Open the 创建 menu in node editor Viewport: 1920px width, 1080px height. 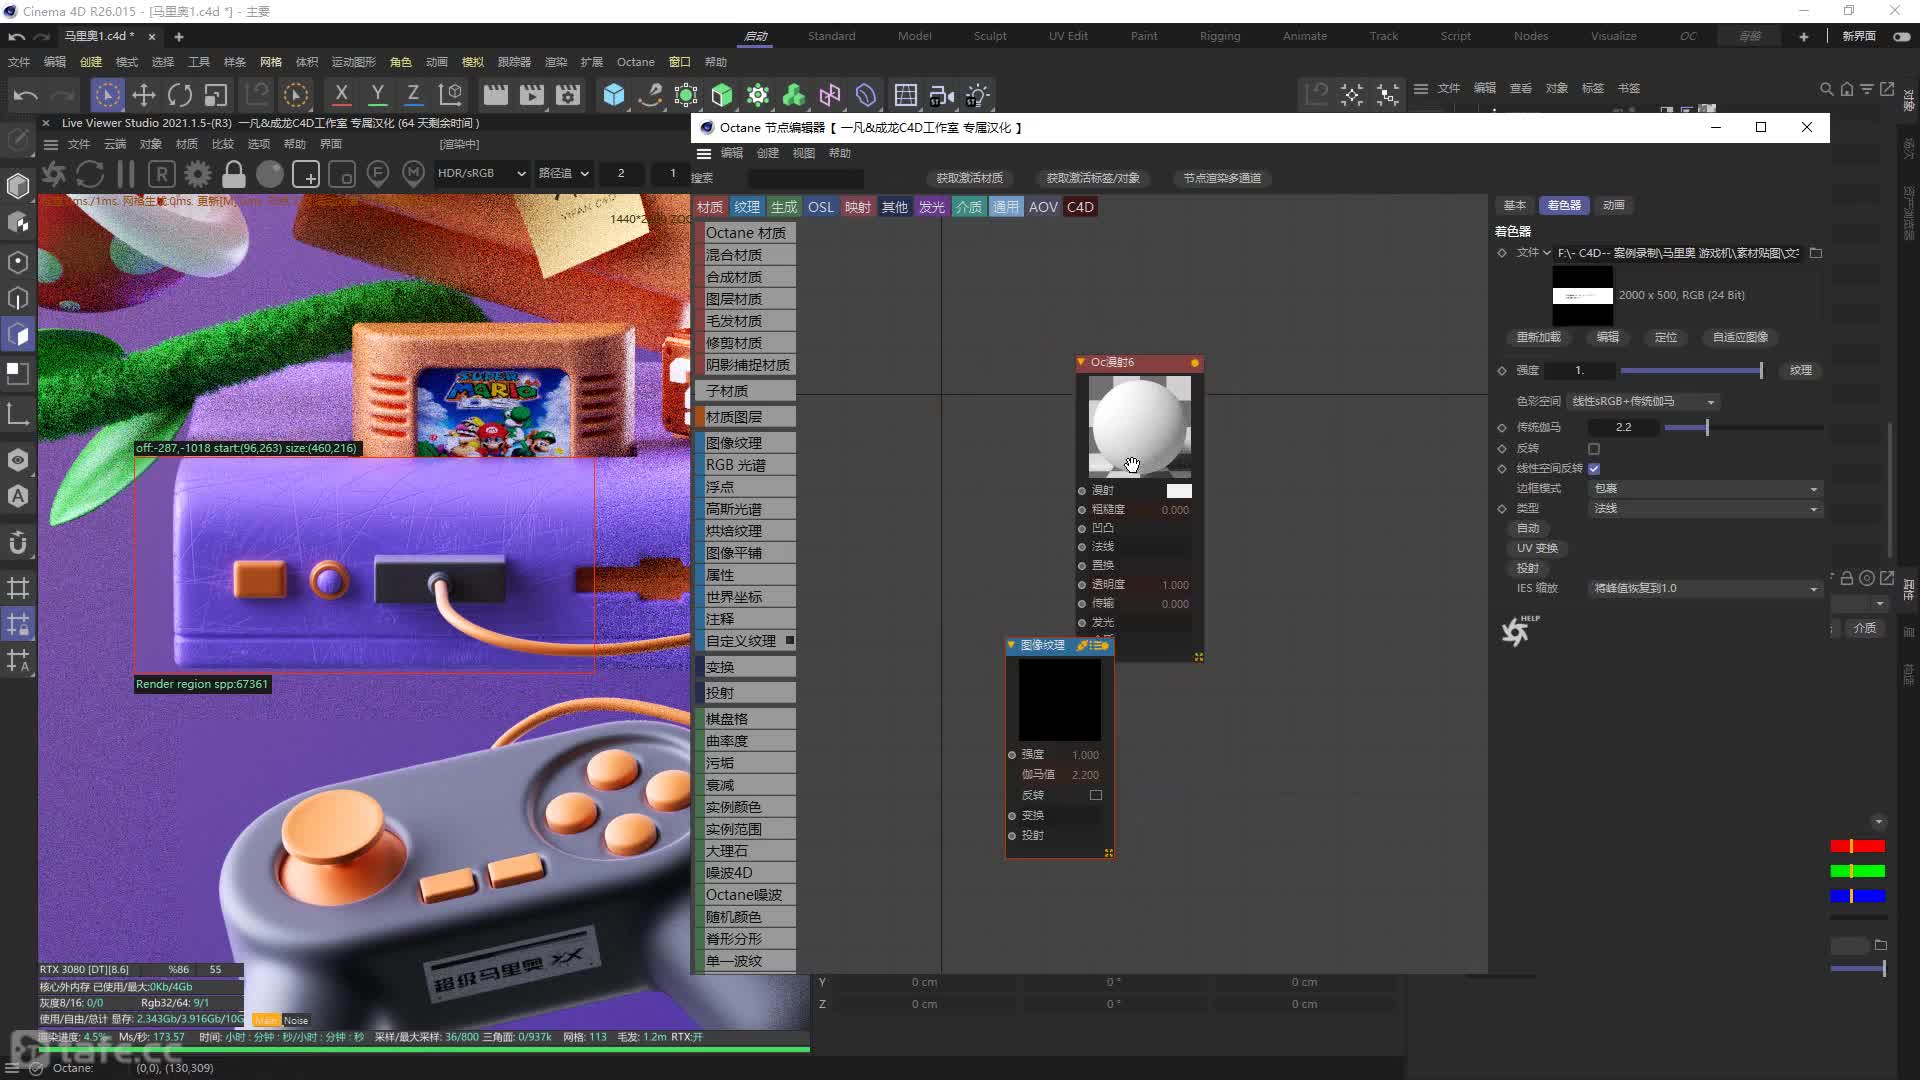tap(767, 153)
